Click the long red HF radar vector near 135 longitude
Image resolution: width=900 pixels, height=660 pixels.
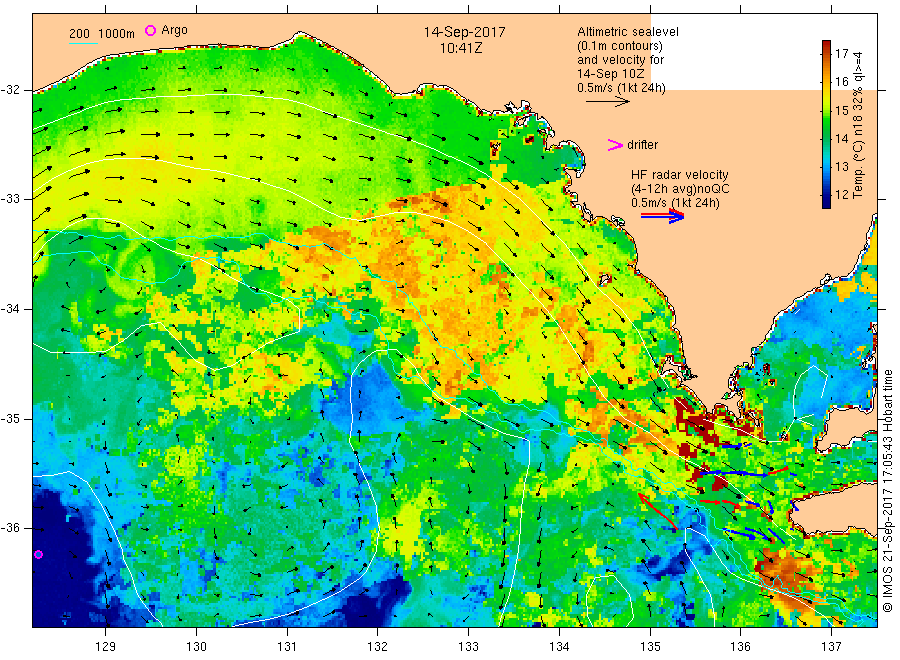tap(658, 511)
